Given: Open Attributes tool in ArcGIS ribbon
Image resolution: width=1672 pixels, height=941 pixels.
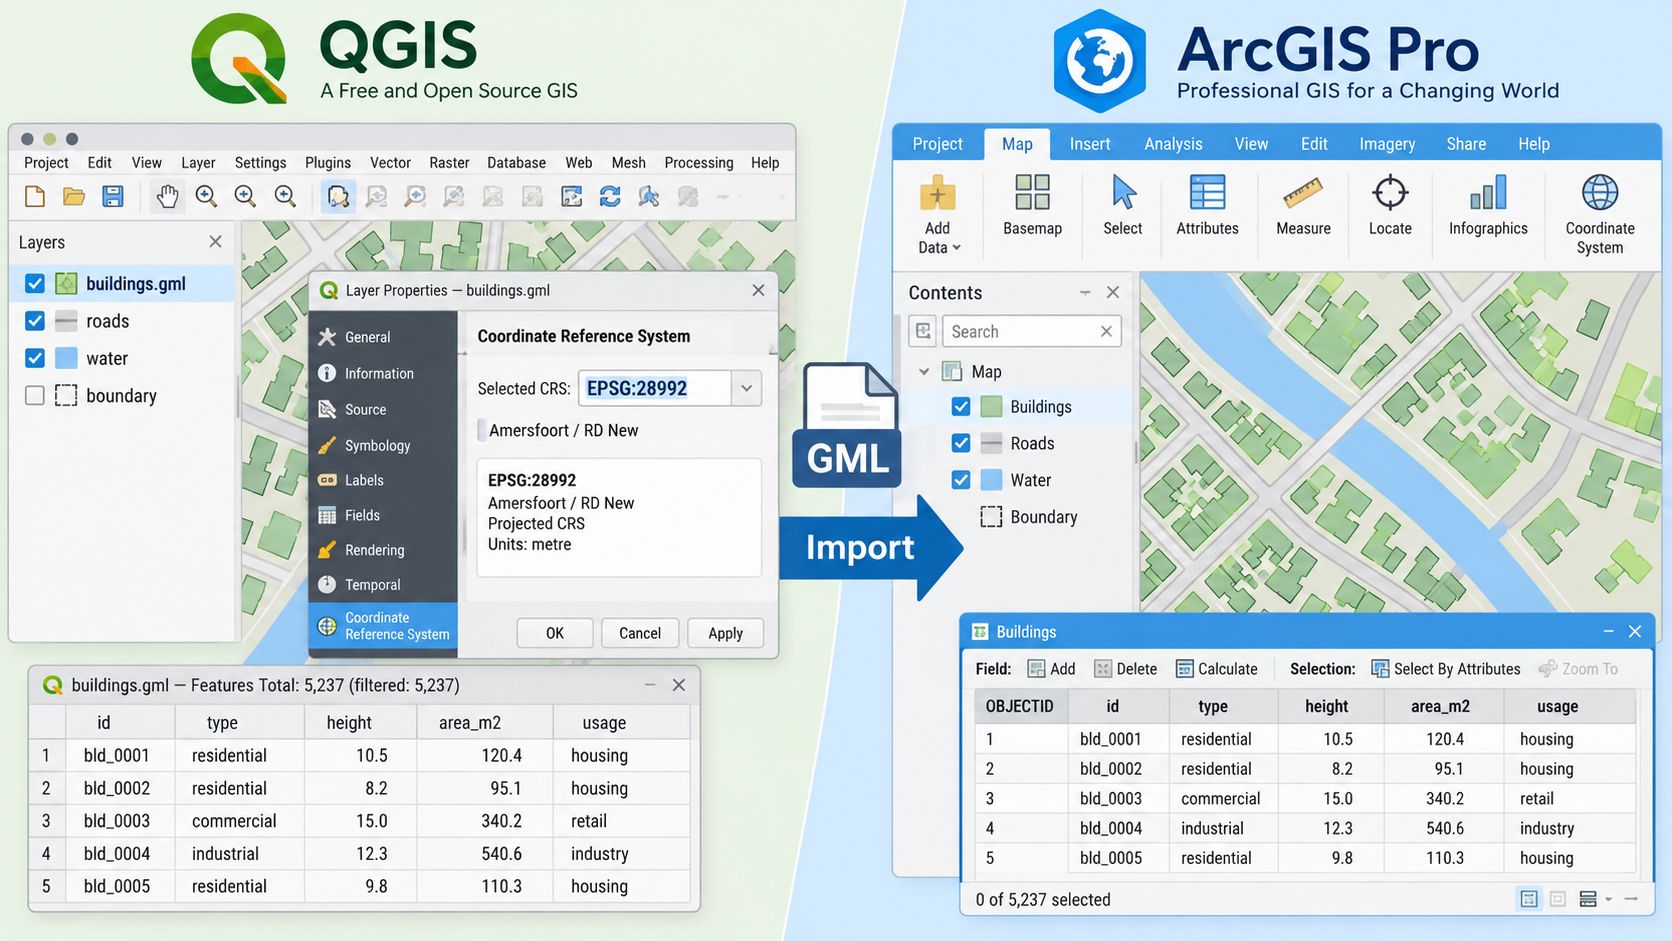Looking at the screenshot, I should coord(1207,192).
